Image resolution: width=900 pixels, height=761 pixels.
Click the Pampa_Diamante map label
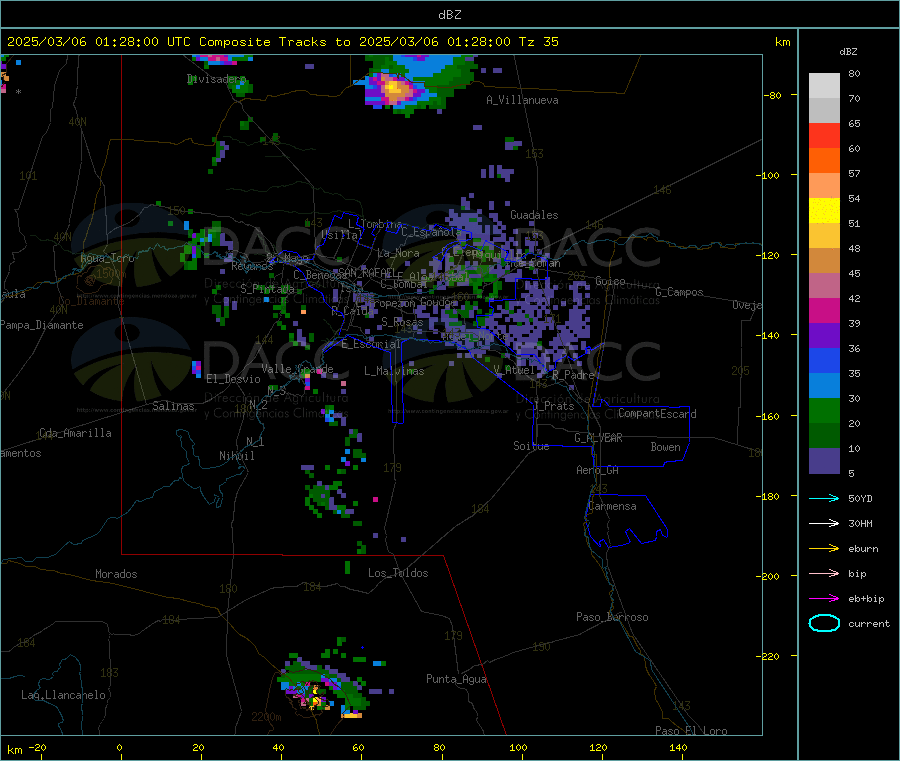click(x=42, y=325)
